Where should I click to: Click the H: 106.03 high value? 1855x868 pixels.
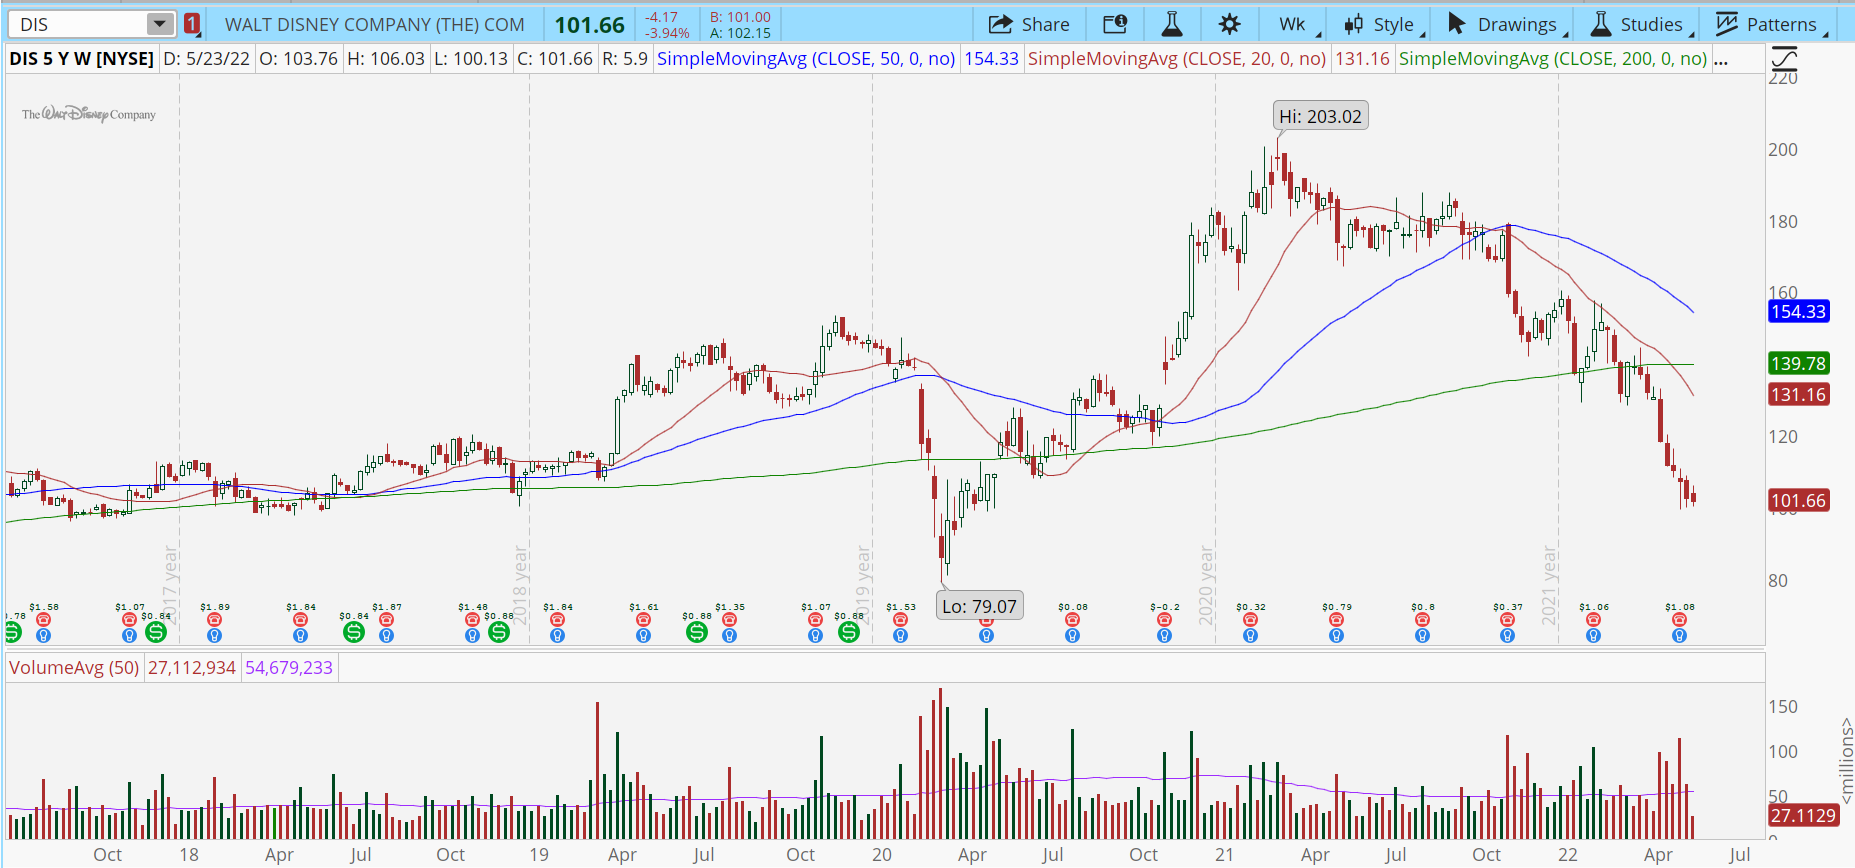click(386, 59)
